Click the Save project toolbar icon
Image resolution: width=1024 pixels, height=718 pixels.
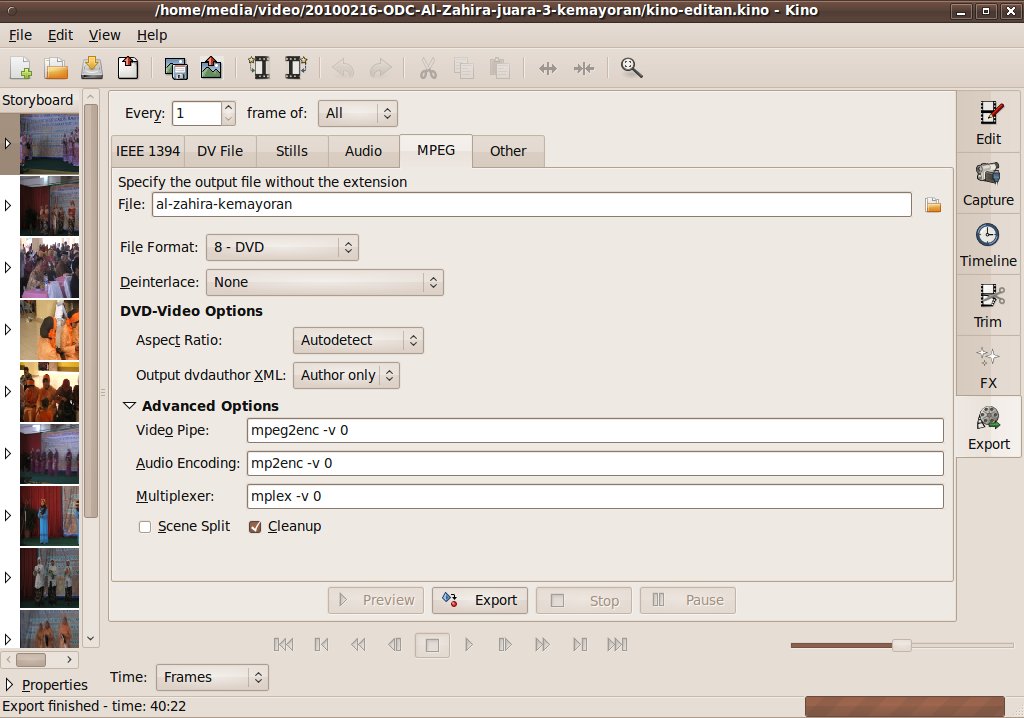point(92,68)
